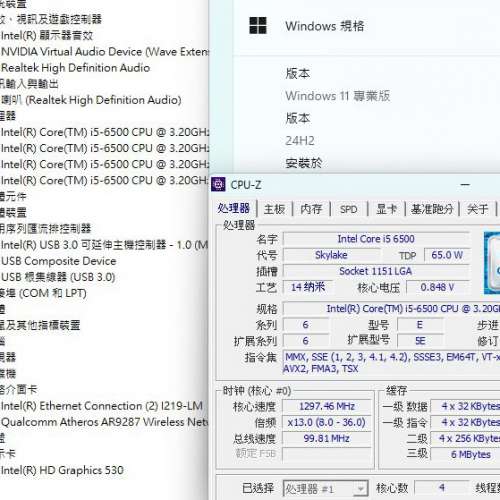Click the Intel processor logo in CPU-Z
Viewport: 500px width, 500px height.
492,263
